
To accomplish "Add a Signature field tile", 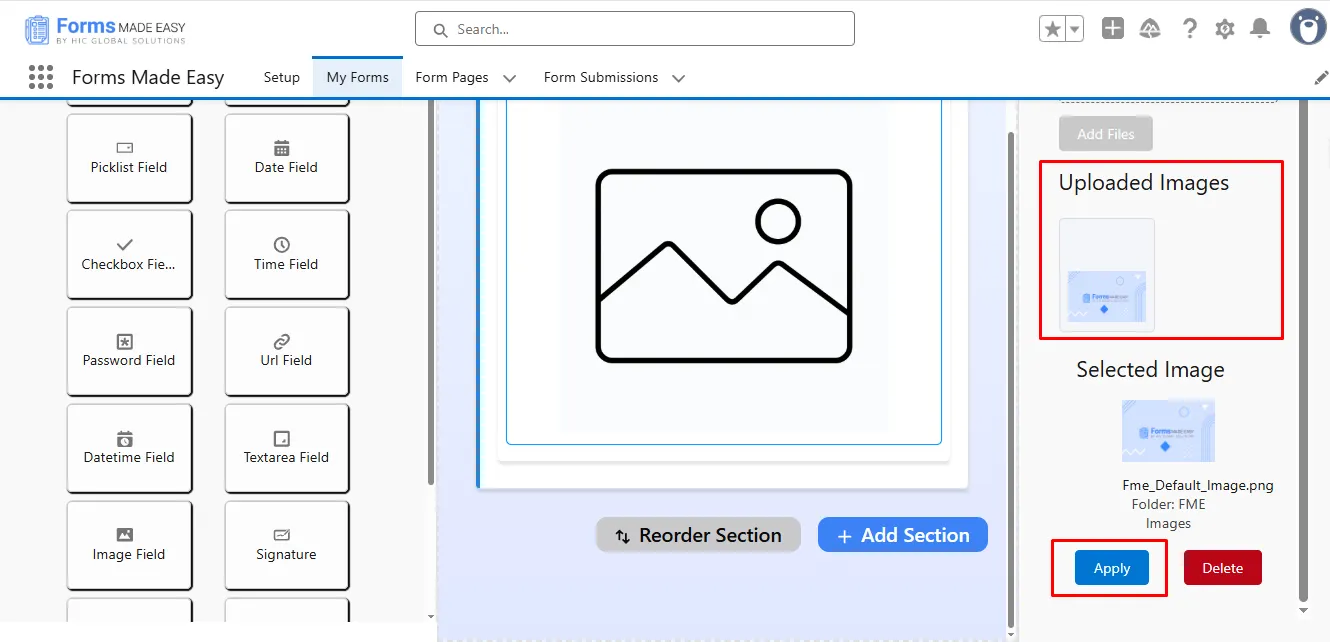I will click(x=287, y=544).
